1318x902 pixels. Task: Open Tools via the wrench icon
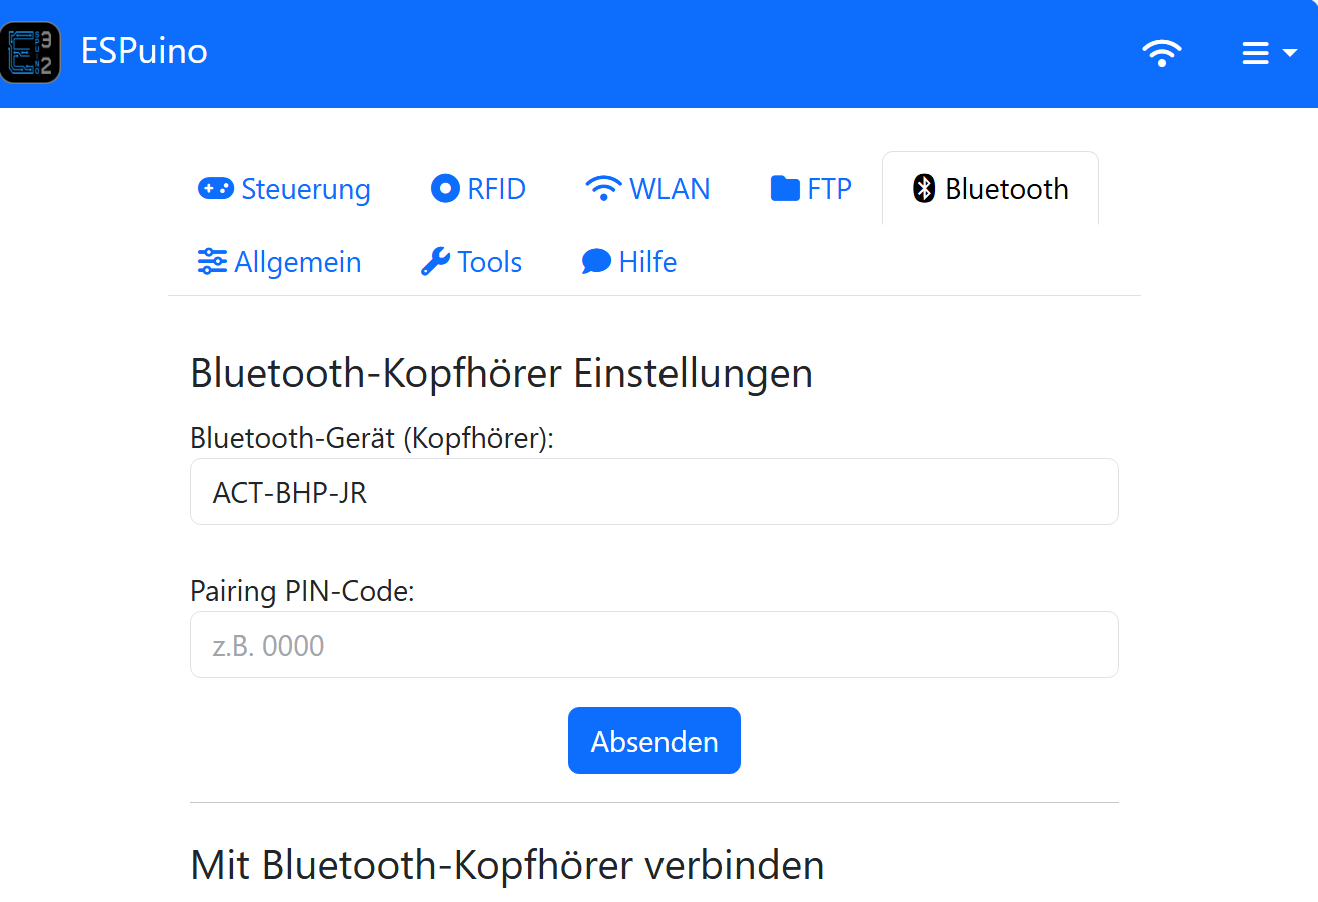click(x=435, y=262)
